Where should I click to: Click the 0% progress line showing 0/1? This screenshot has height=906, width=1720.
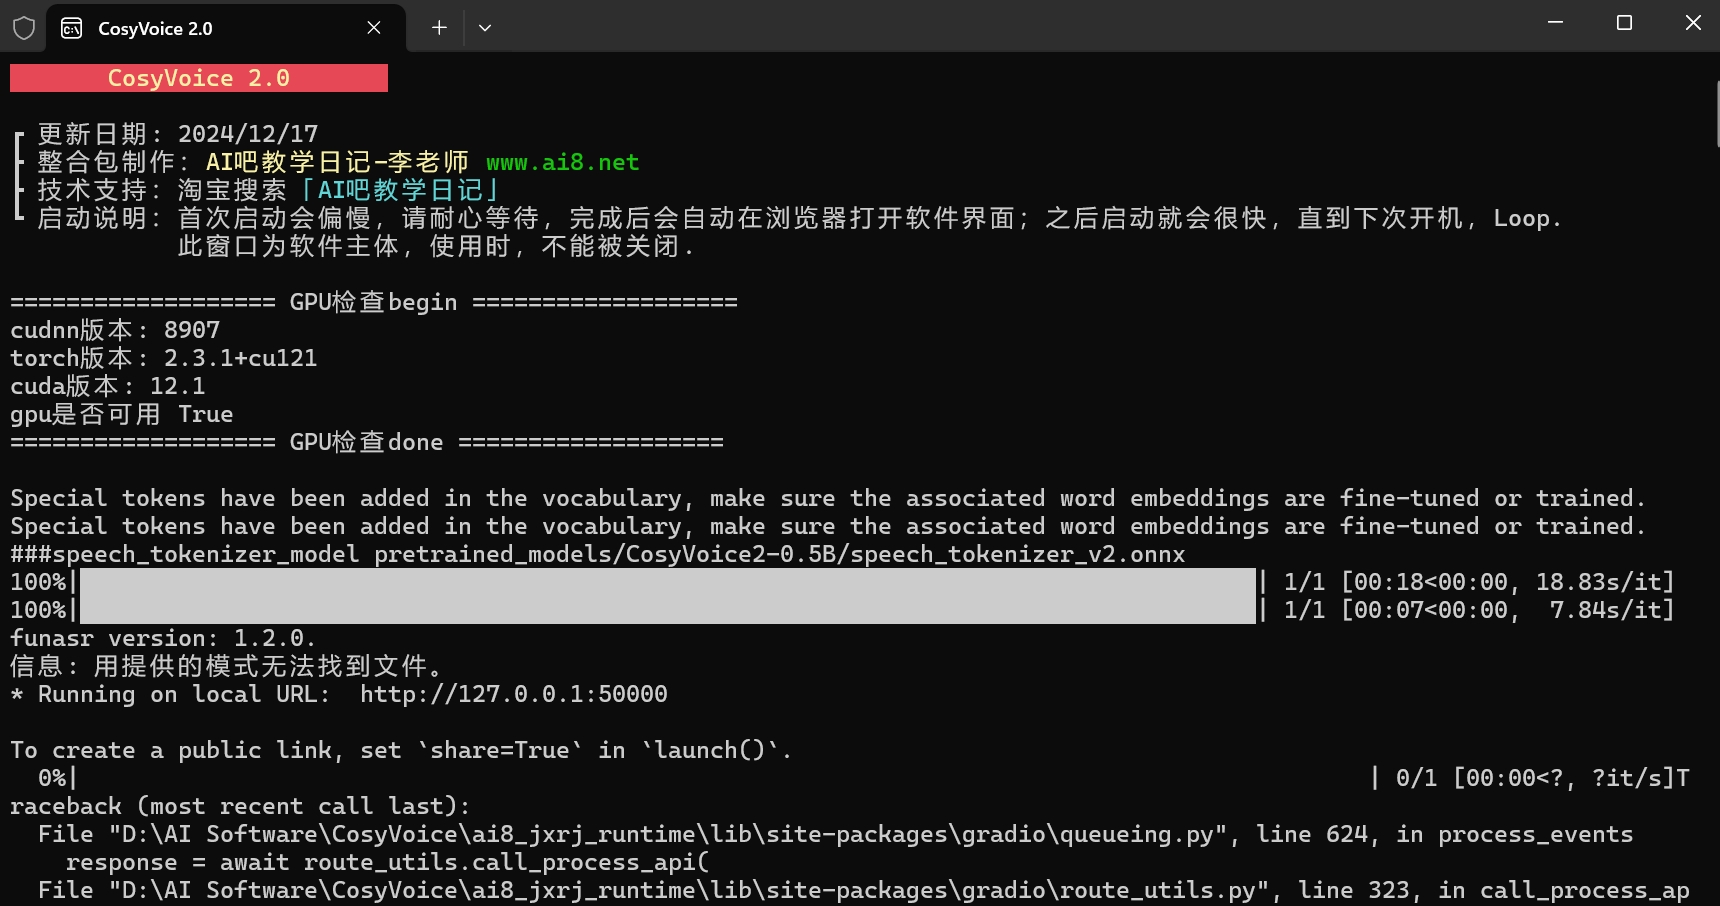(863, 778)
